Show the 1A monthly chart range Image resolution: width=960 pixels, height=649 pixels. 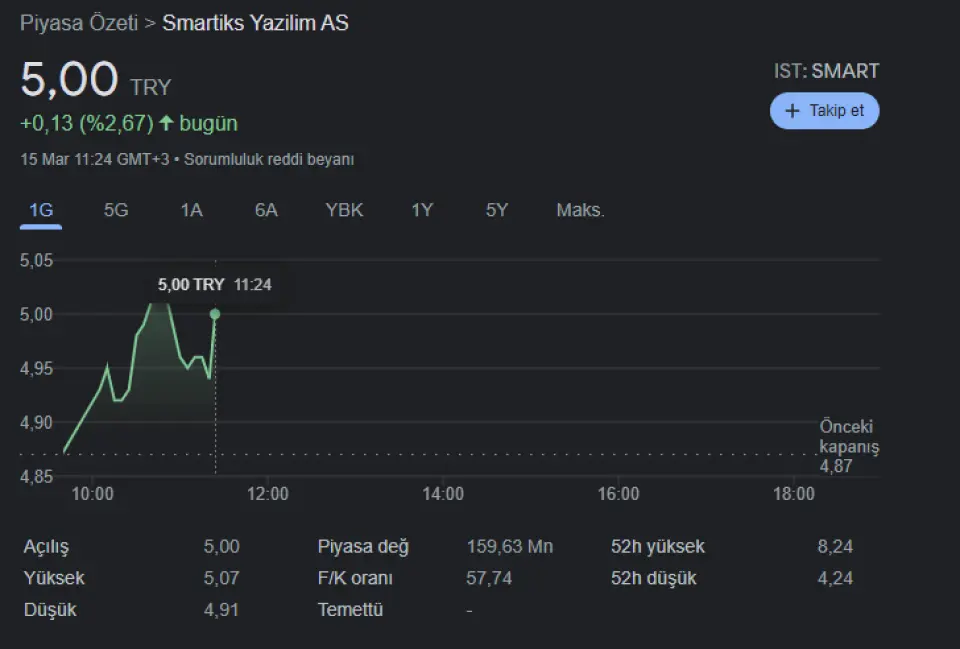point(191,210)
